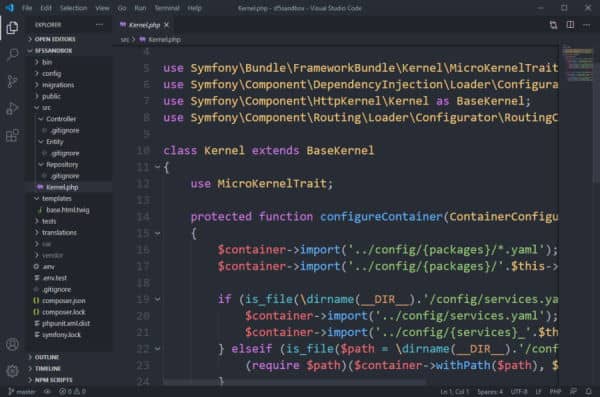Image resolution: width=600 pixels, height=397 pixels.
Task: Open the Go menu
Action: tap(122, 8)
